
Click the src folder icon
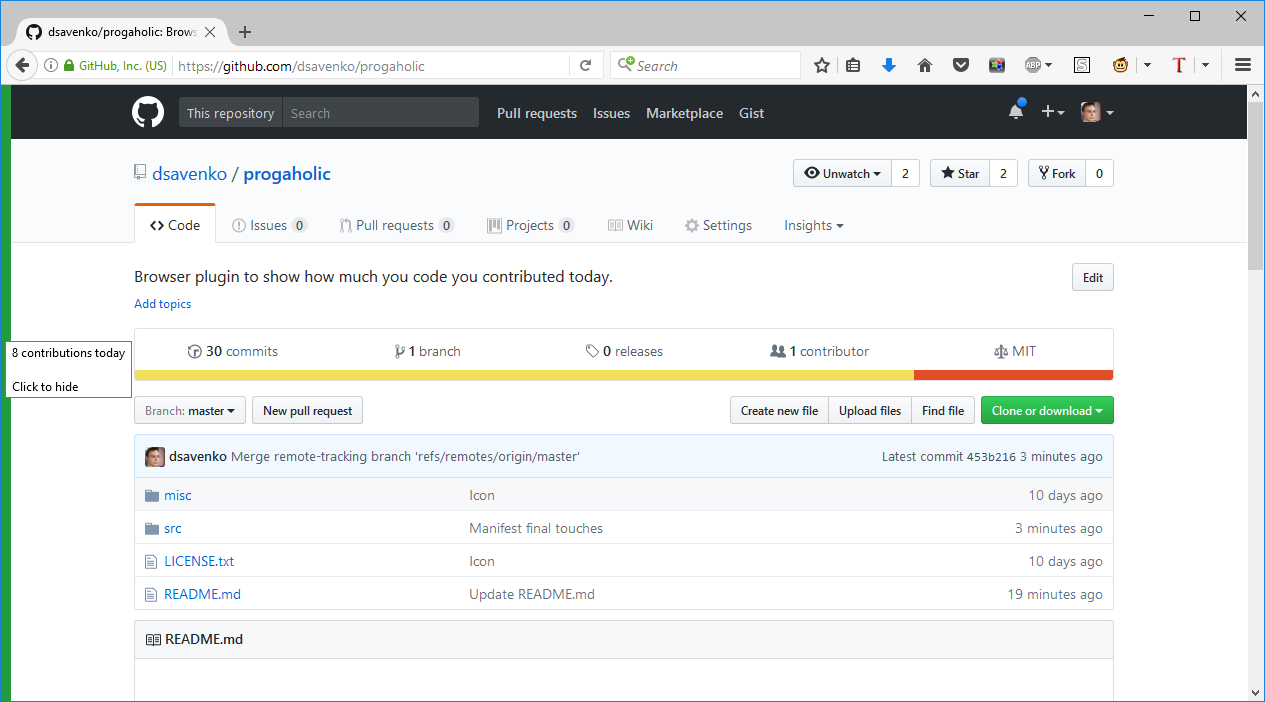pyautogui.click(x=152, y=529)
